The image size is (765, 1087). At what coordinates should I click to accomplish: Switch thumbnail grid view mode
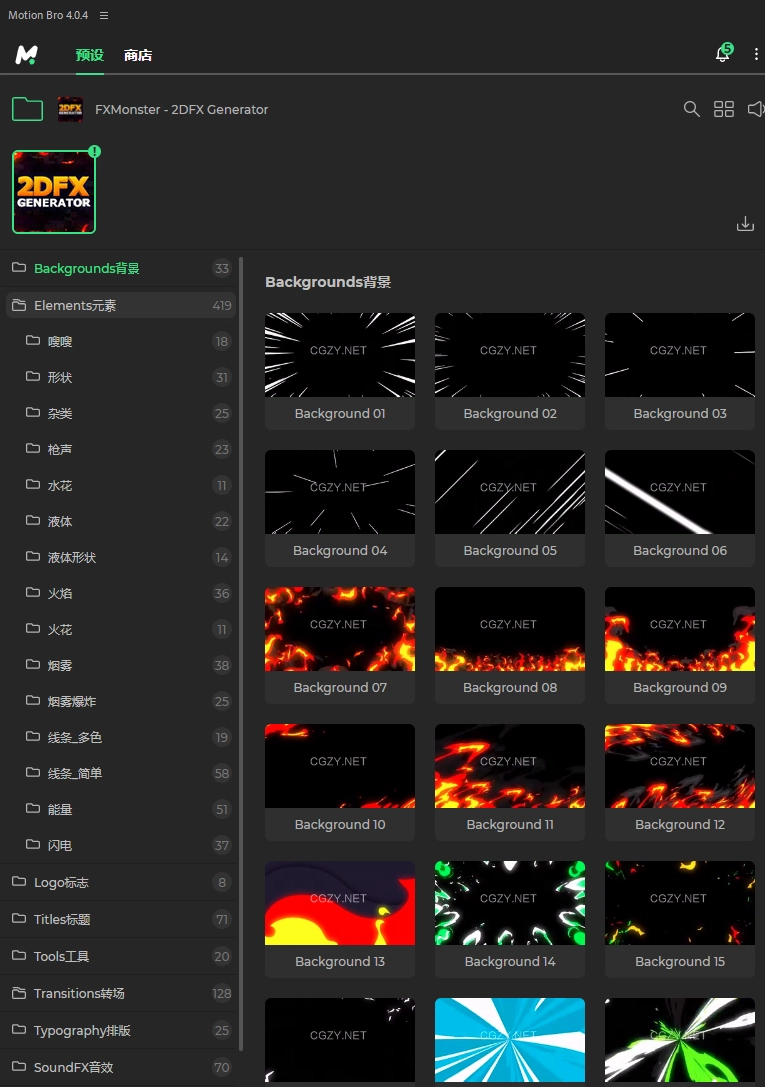tap(724, 109)
